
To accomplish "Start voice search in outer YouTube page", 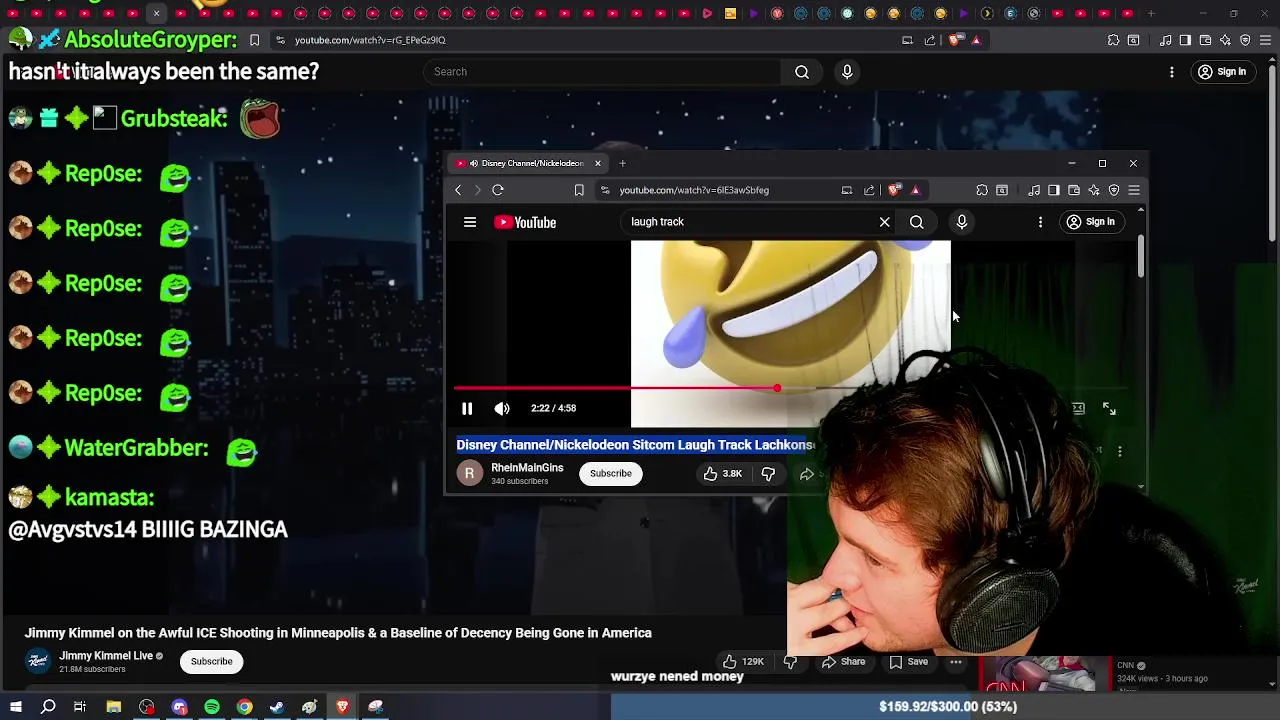I will pos(847,72).
